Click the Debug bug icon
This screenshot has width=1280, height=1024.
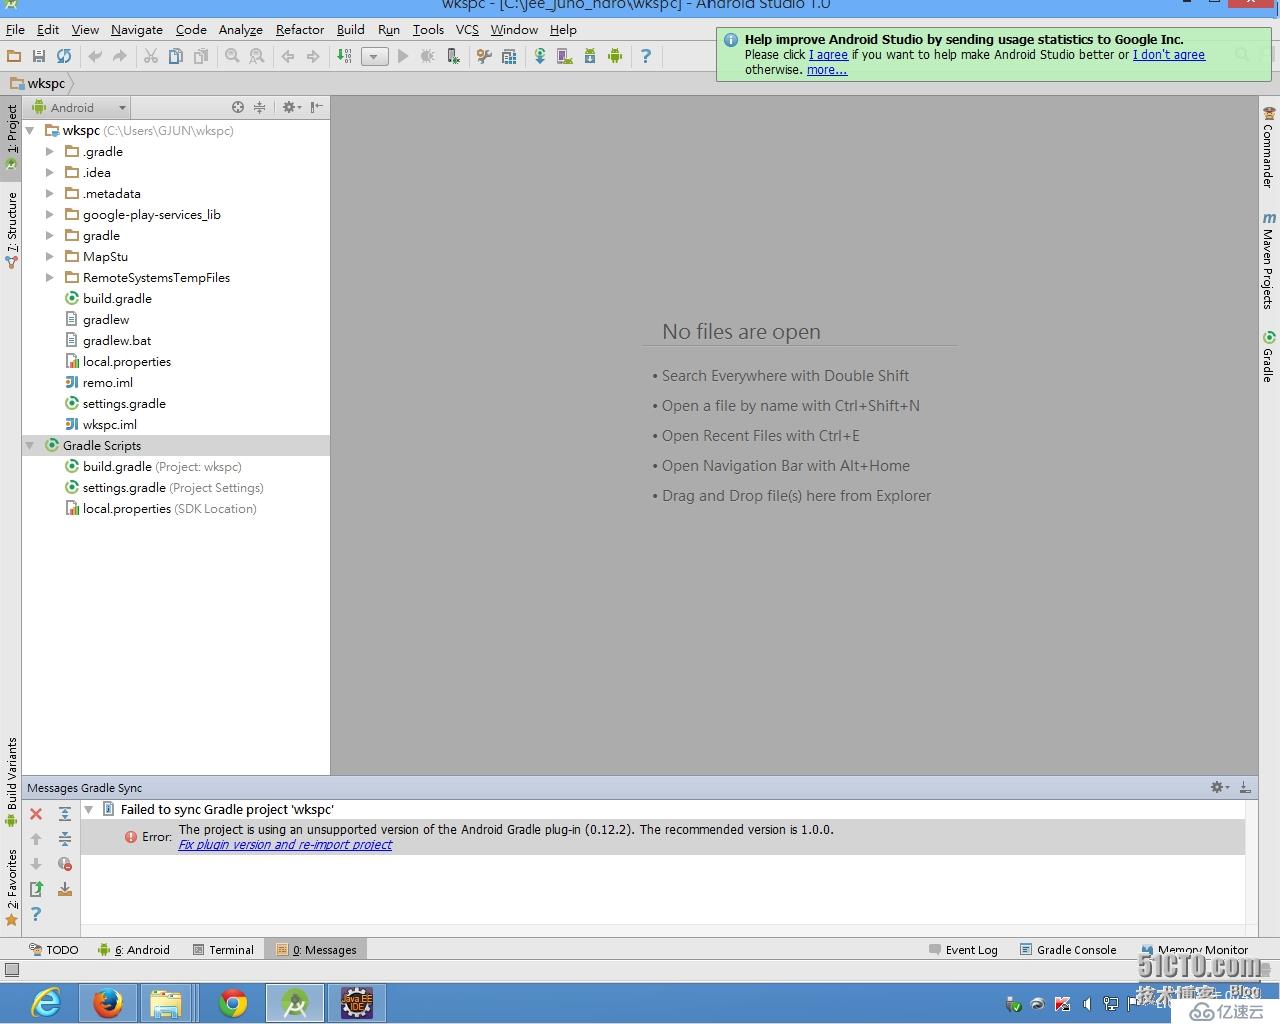click(x=428, y=56)
